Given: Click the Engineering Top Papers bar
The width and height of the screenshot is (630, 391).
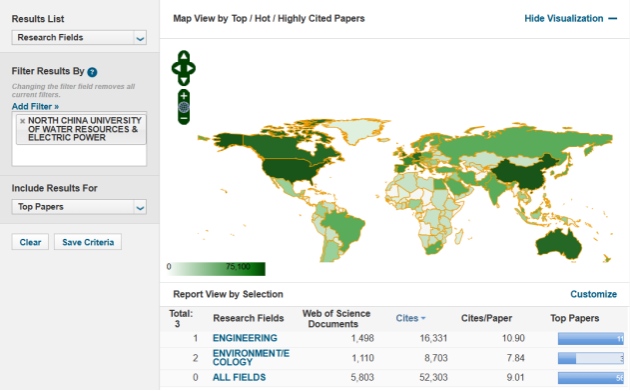Looking at the screenshot, I should 591,339.
